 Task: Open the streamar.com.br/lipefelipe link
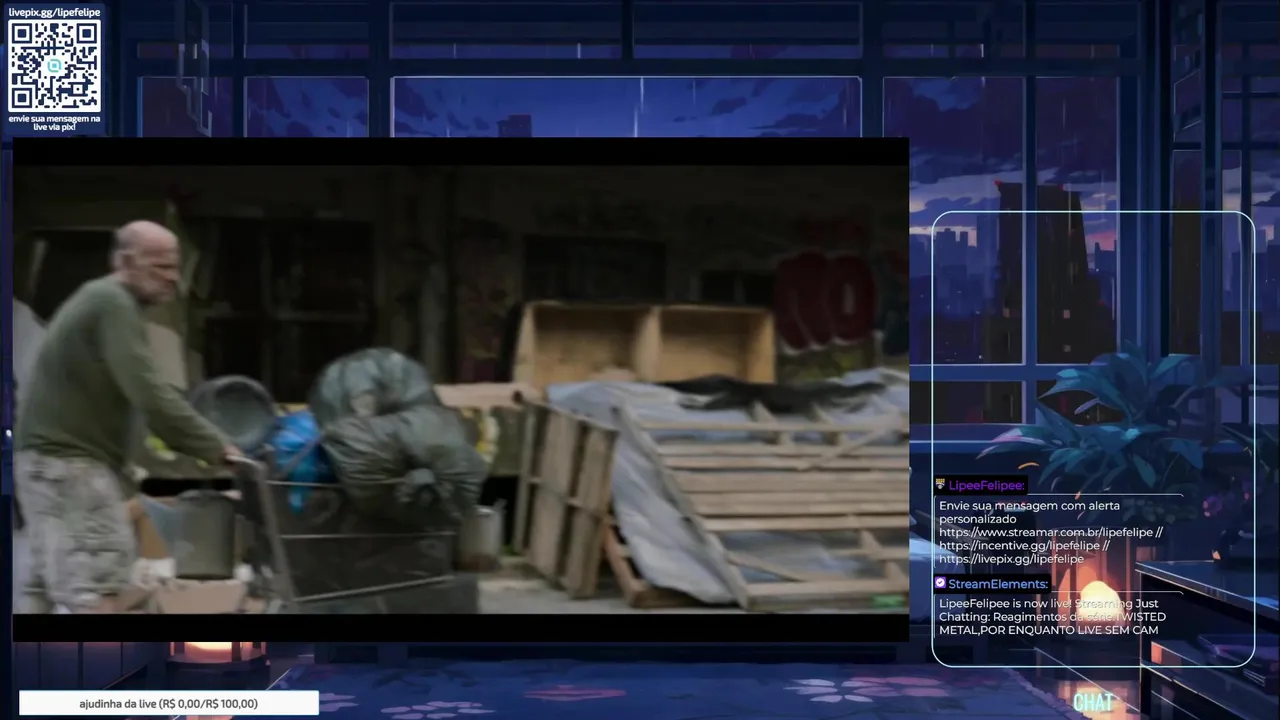tap(1046, 533)
